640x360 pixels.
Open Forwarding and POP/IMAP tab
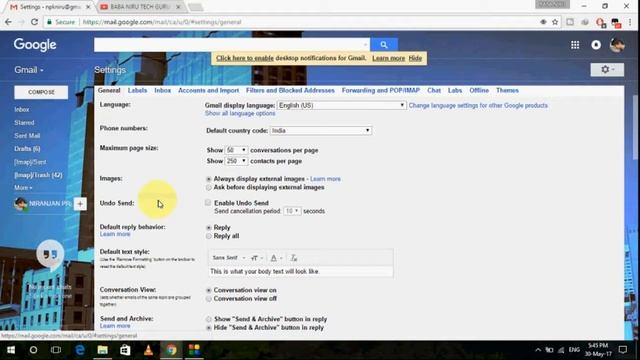[x=381, y=90]
